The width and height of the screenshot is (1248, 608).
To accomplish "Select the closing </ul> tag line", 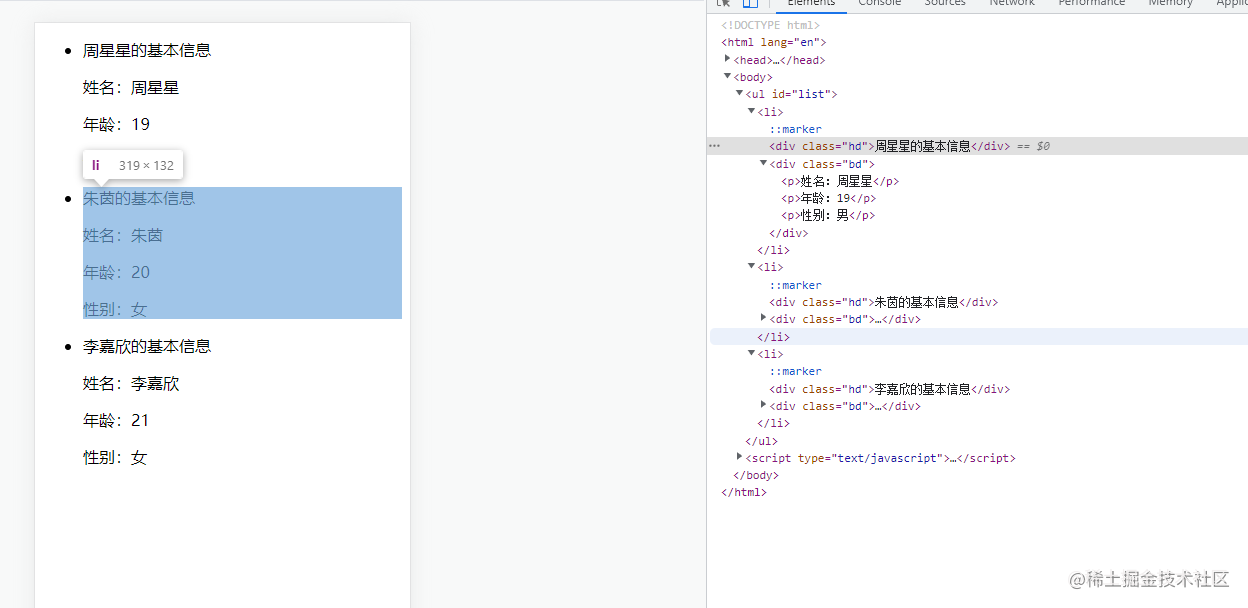I will 761,441.
